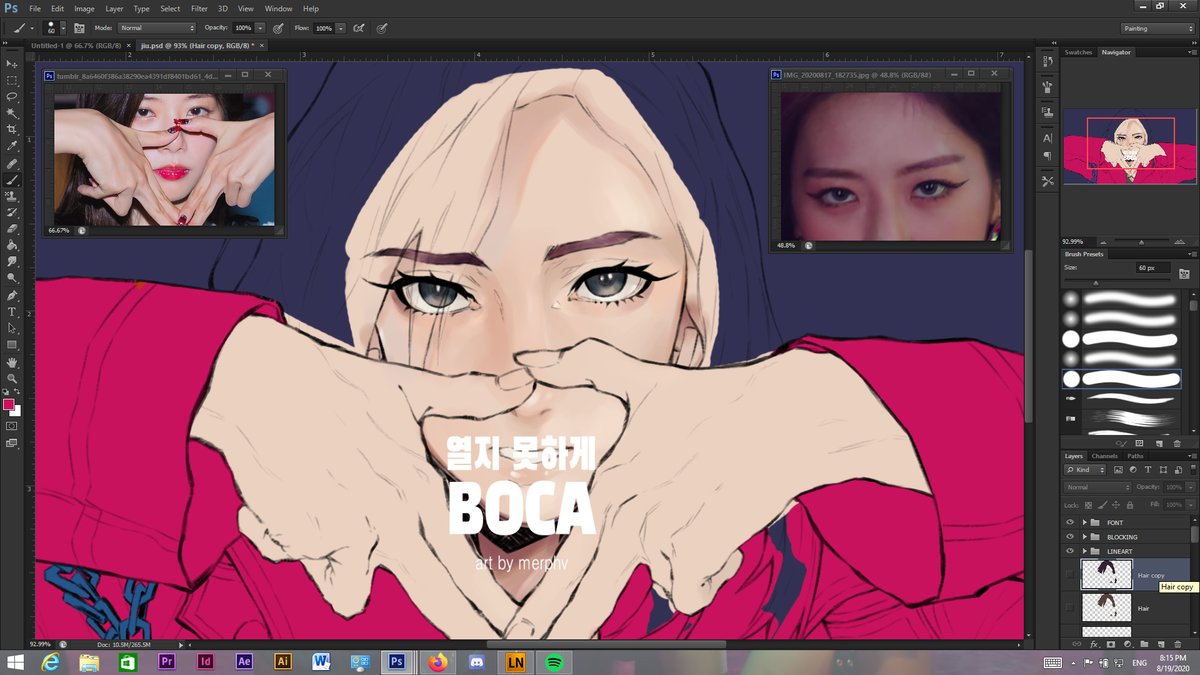Open the layer Kind filter dropdown
This screenshot has height=675, width=1200.
(x=1085, y=470)
